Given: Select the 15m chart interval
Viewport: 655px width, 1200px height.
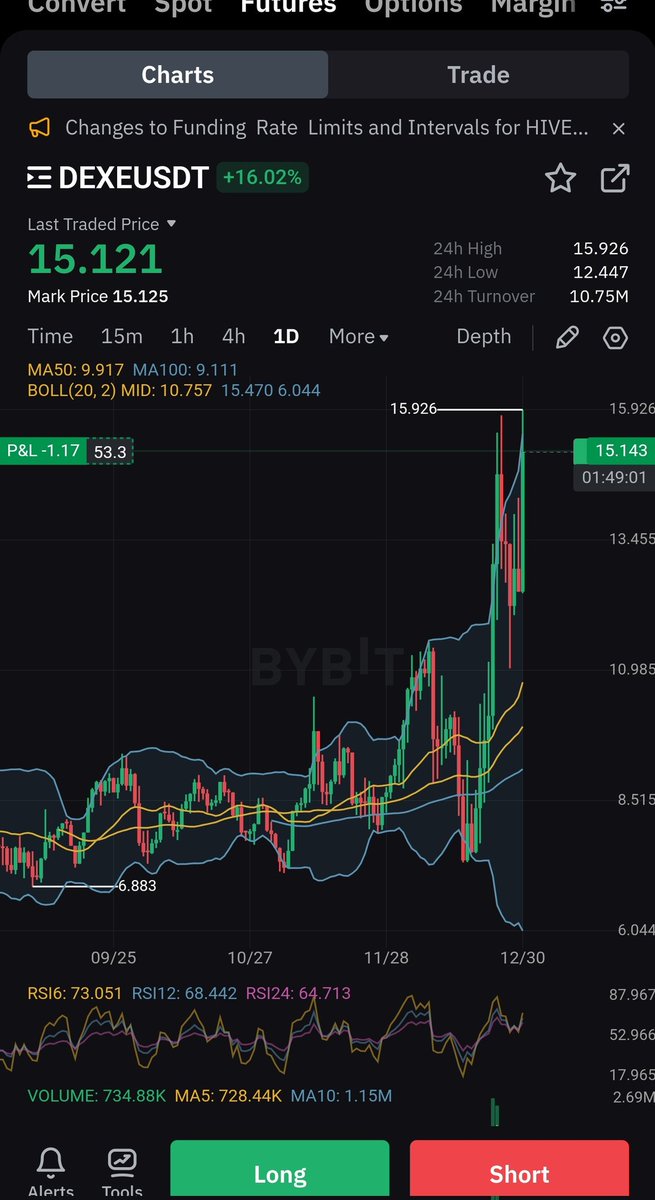Looking at the screenshot, I should click(122, 337).
